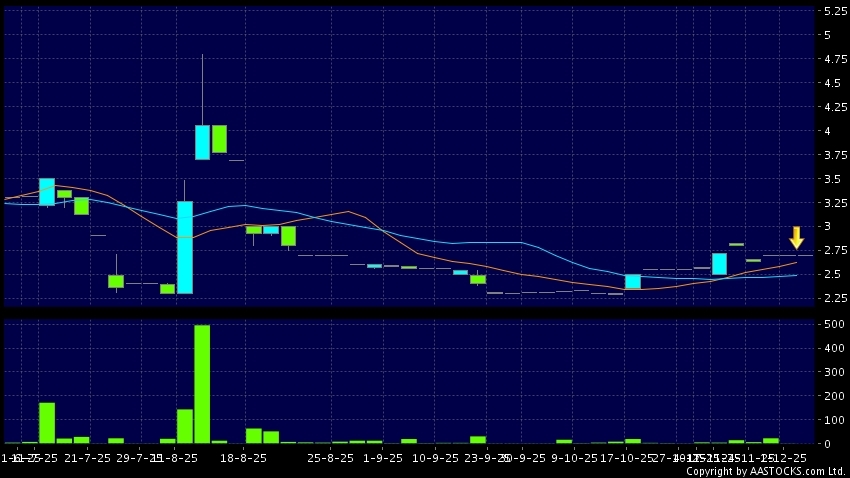Select the cyan candle at 17-10-25
Screen dimensions: 850x478
(x=632, y=281)
